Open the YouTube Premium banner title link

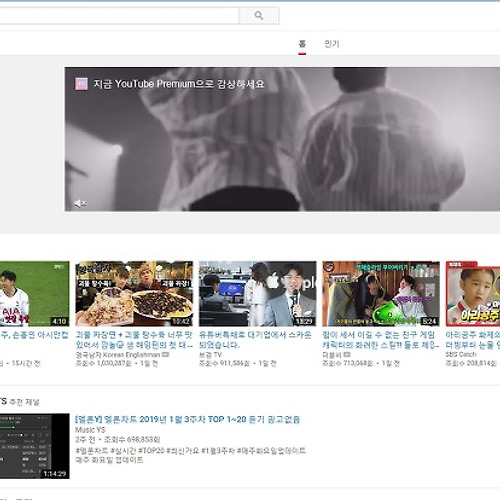pyautogui.click(x=179, y=84)
